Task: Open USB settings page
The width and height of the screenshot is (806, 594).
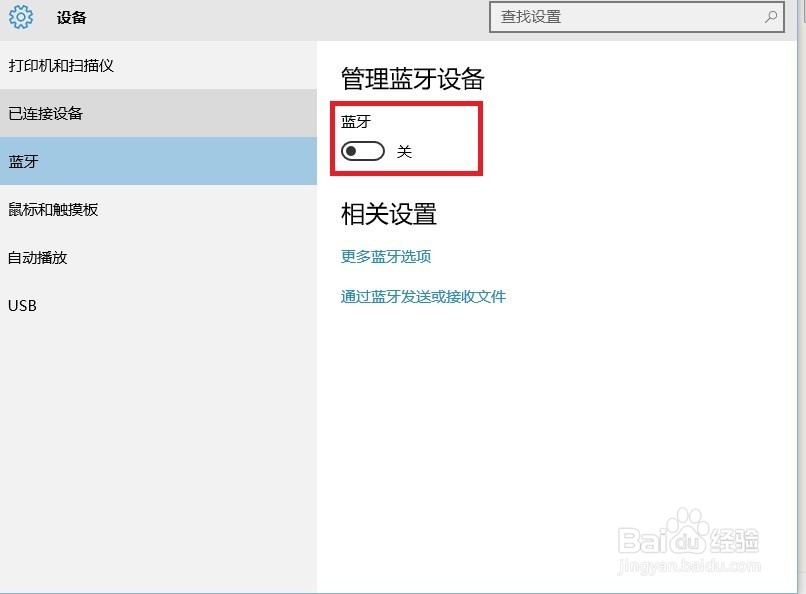Action: point(158,305)
